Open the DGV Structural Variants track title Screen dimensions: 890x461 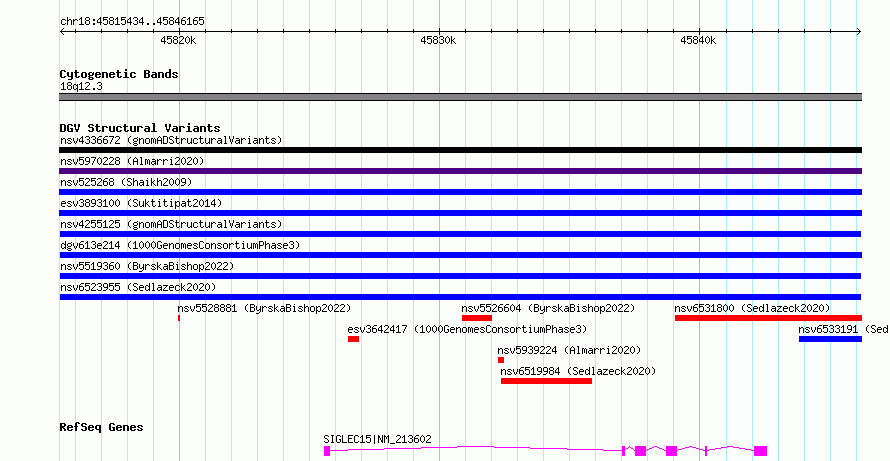point(140,128)
